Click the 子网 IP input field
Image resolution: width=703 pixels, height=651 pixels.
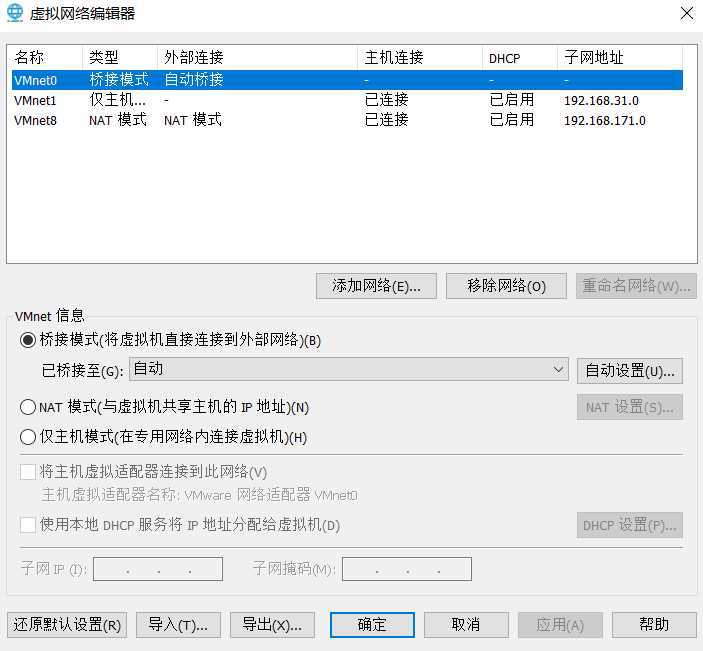tap(158, 569)
